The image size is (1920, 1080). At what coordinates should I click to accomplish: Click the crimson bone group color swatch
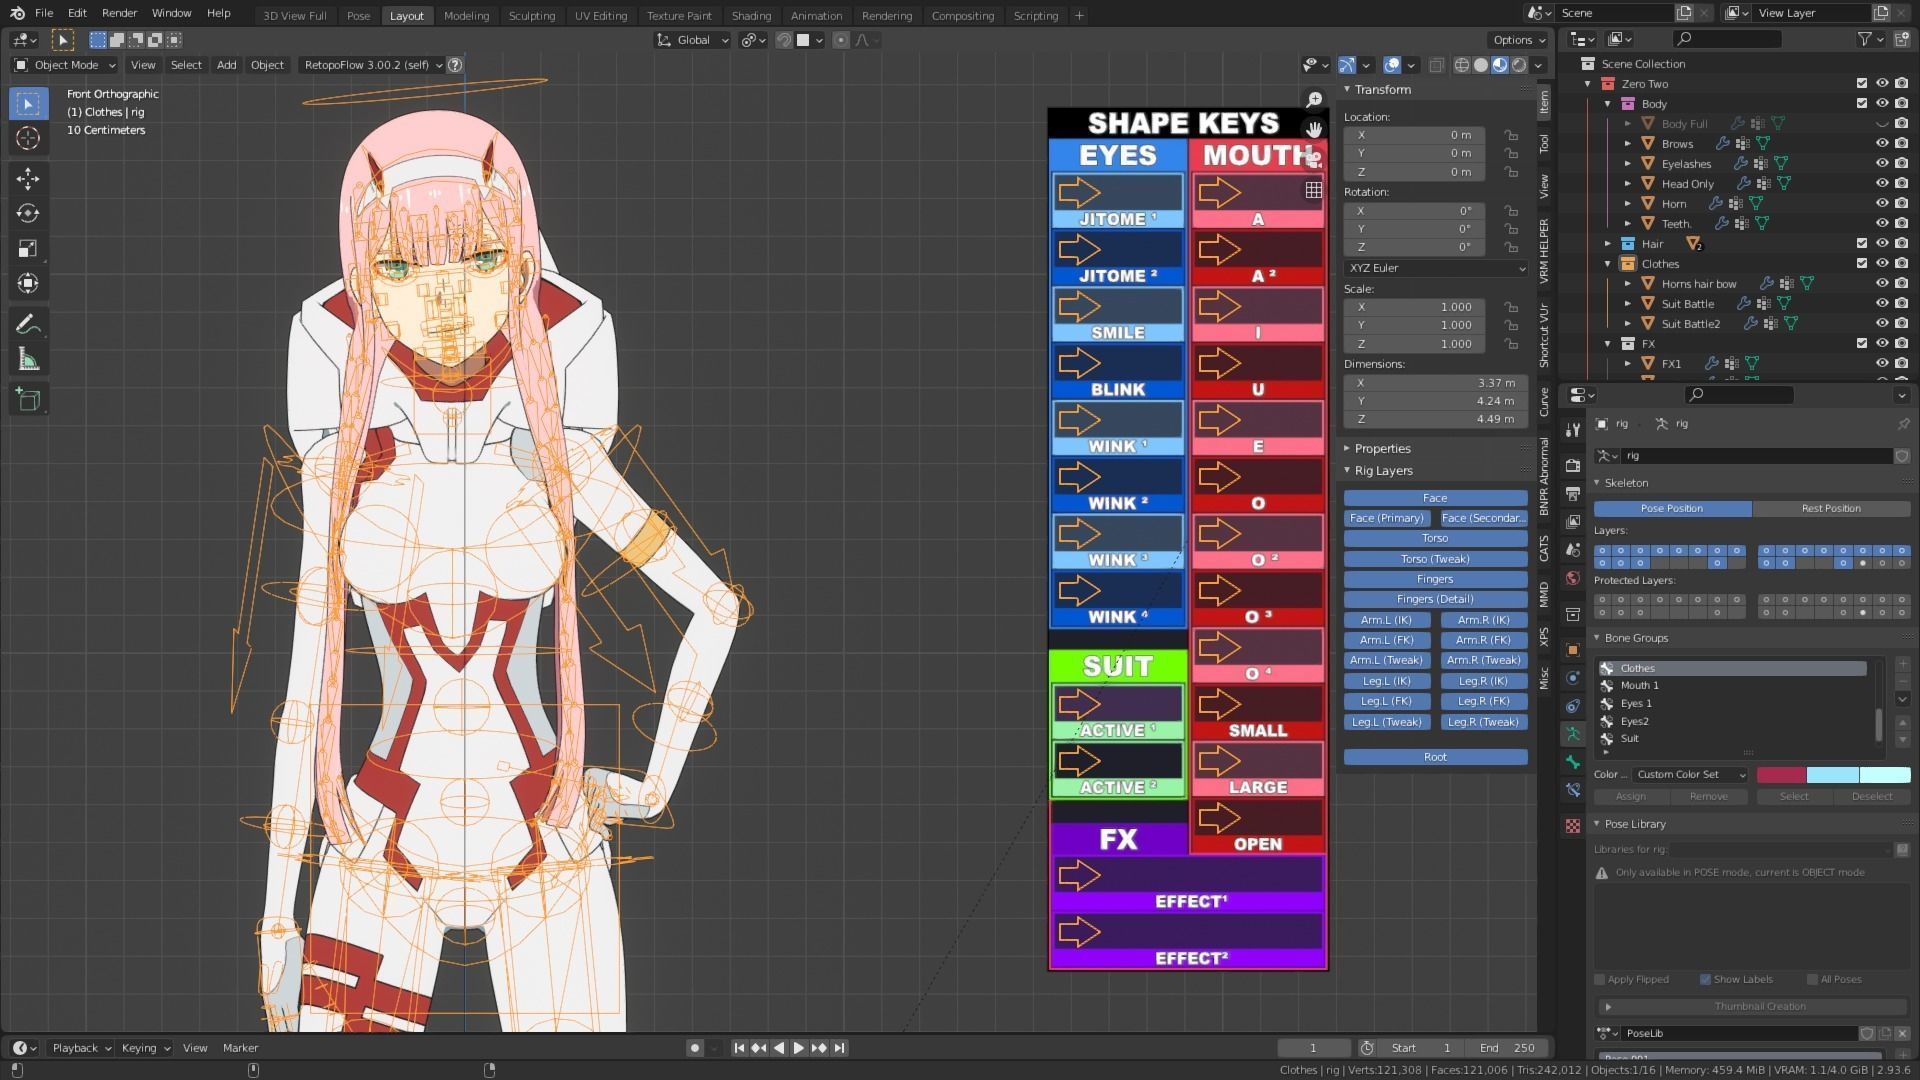(x=1781, y=775)
